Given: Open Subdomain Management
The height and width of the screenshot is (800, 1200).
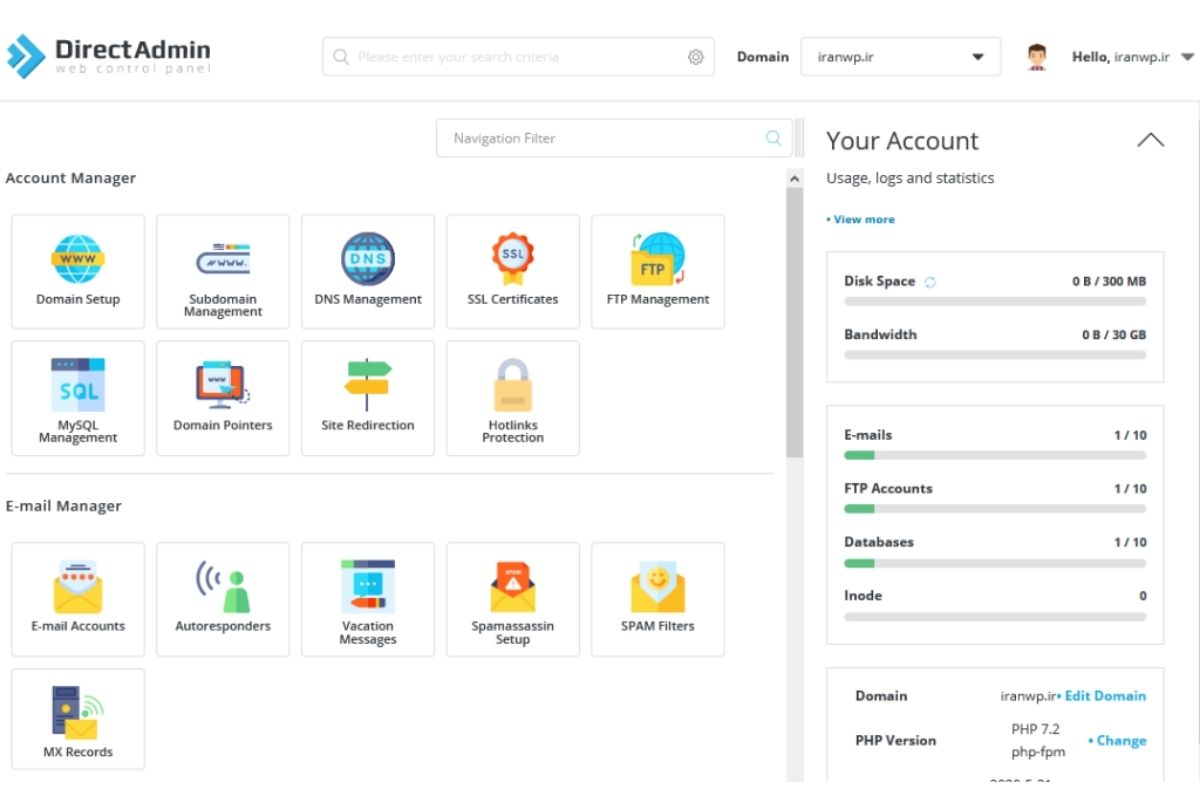Looking at the screenshot, I should [x=223, y=271].
